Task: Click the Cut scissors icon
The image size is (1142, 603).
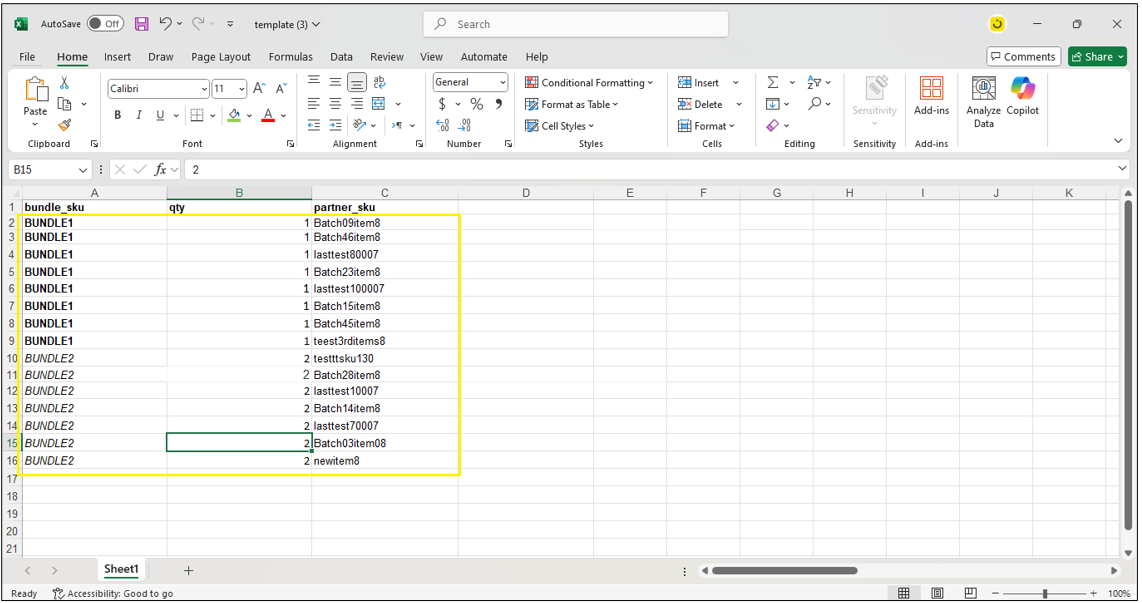Action: [65, 83]
